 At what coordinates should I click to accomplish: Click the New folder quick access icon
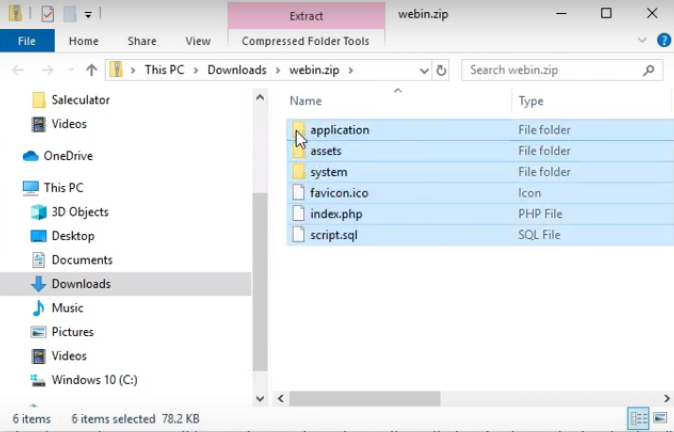pyautogui.click(x=70, y=14)
